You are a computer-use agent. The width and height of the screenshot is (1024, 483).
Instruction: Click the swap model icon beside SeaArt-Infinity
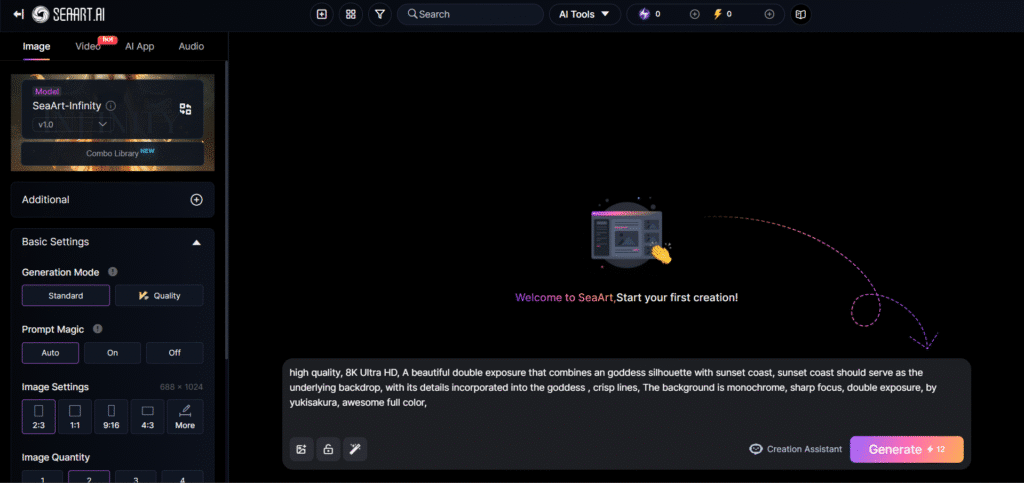pyautogui.click(x=185, y=108)
